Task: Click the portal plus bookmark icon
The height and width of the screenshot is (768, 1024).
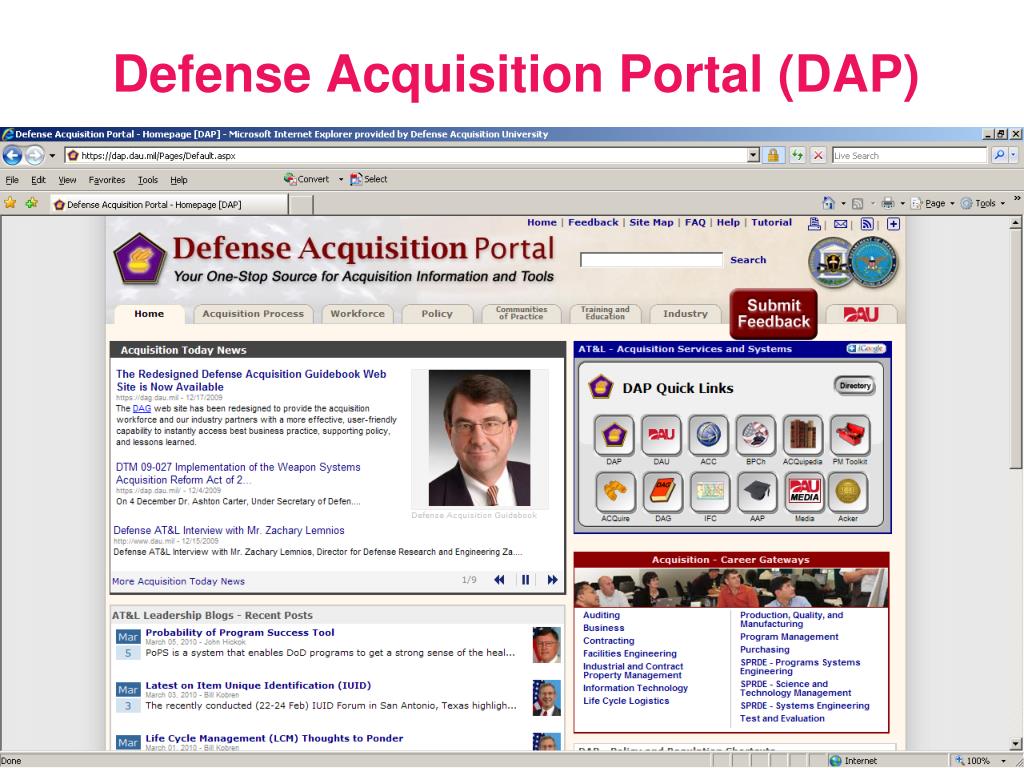Action: (x=893, y=223)
